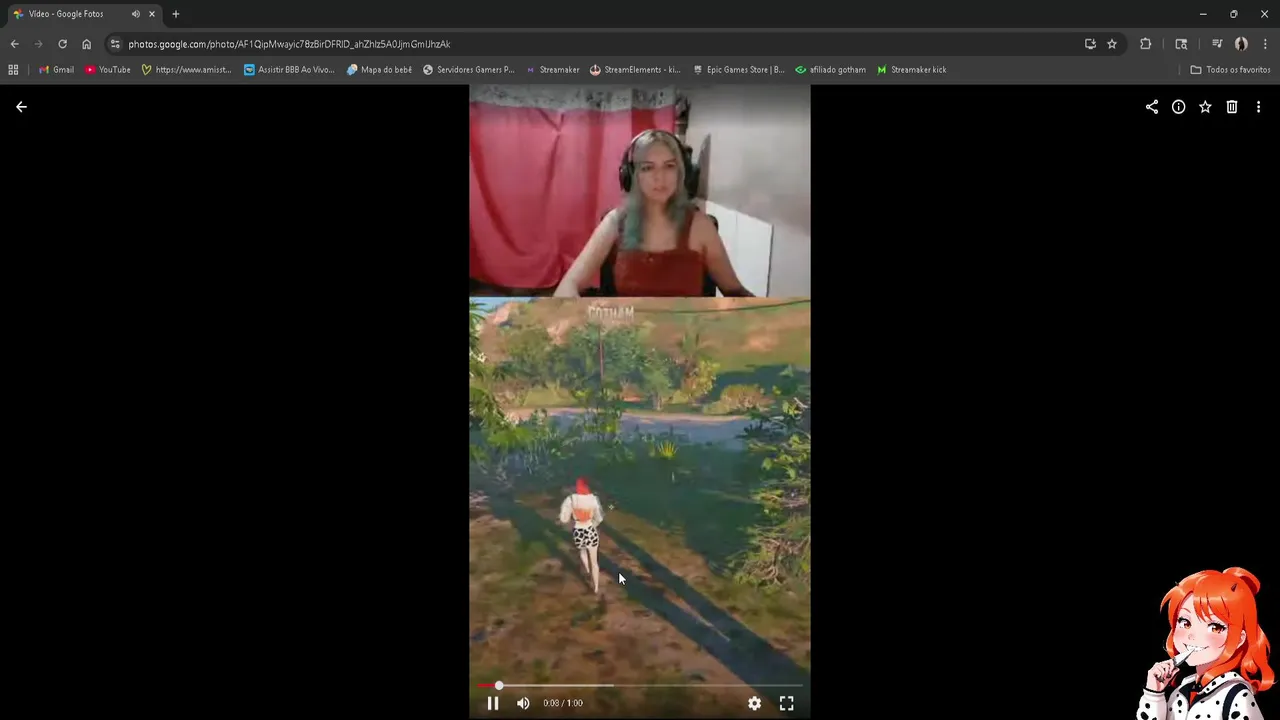
Task: Open the StreamElements bookmark
Action: point(635,70)
